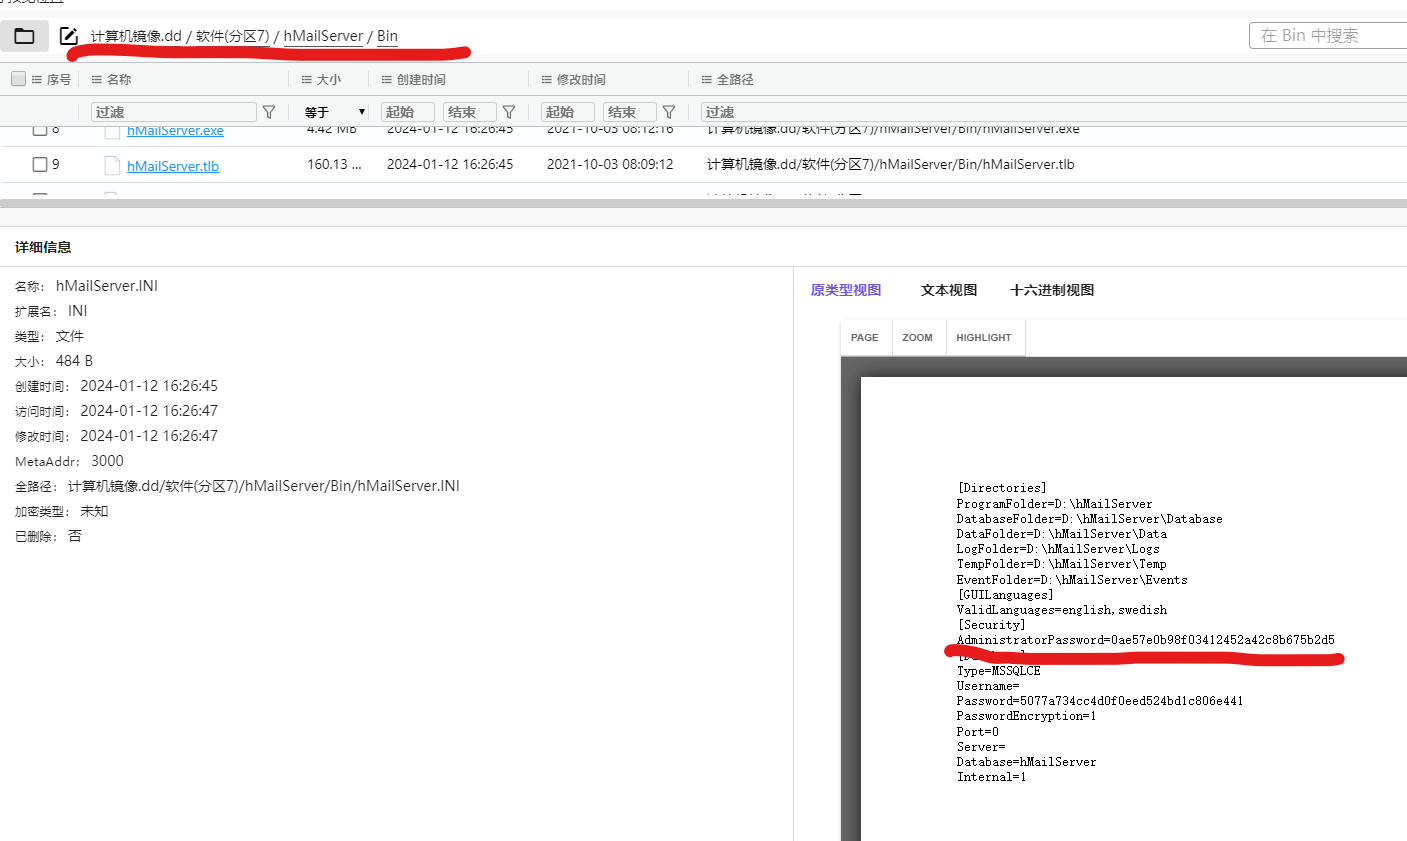Screen dimensions: 1407x841
Task: Click the Password=5077a734... line in preview
Action: (x=1100, y=701)
